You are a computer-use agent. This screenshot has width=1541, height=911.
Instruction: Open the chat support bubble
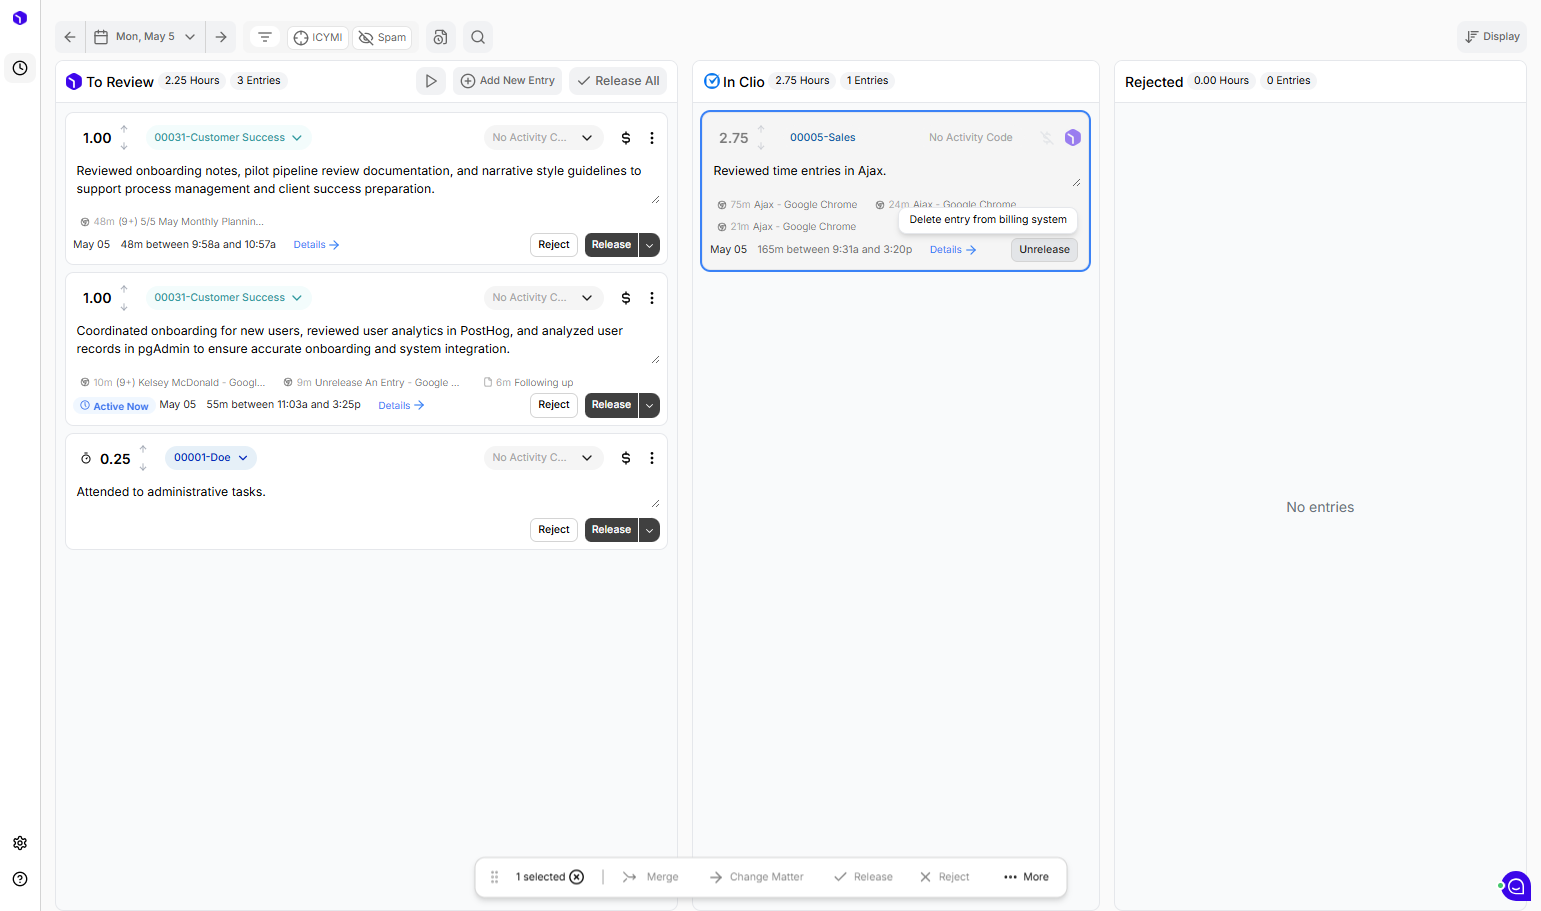(x=1516, y=886)
